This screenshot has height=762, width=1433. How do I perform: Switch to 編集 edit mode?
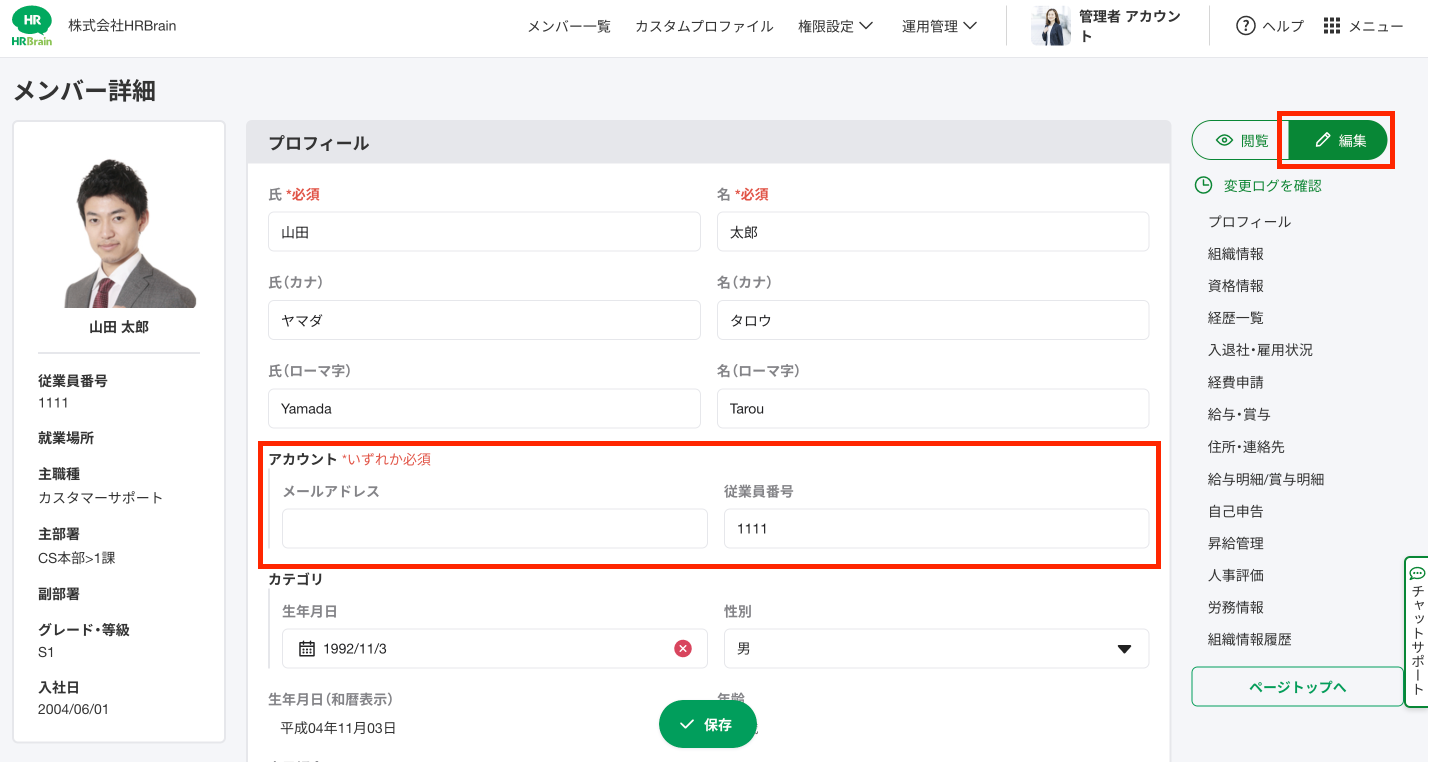(x=1339, y=141)
